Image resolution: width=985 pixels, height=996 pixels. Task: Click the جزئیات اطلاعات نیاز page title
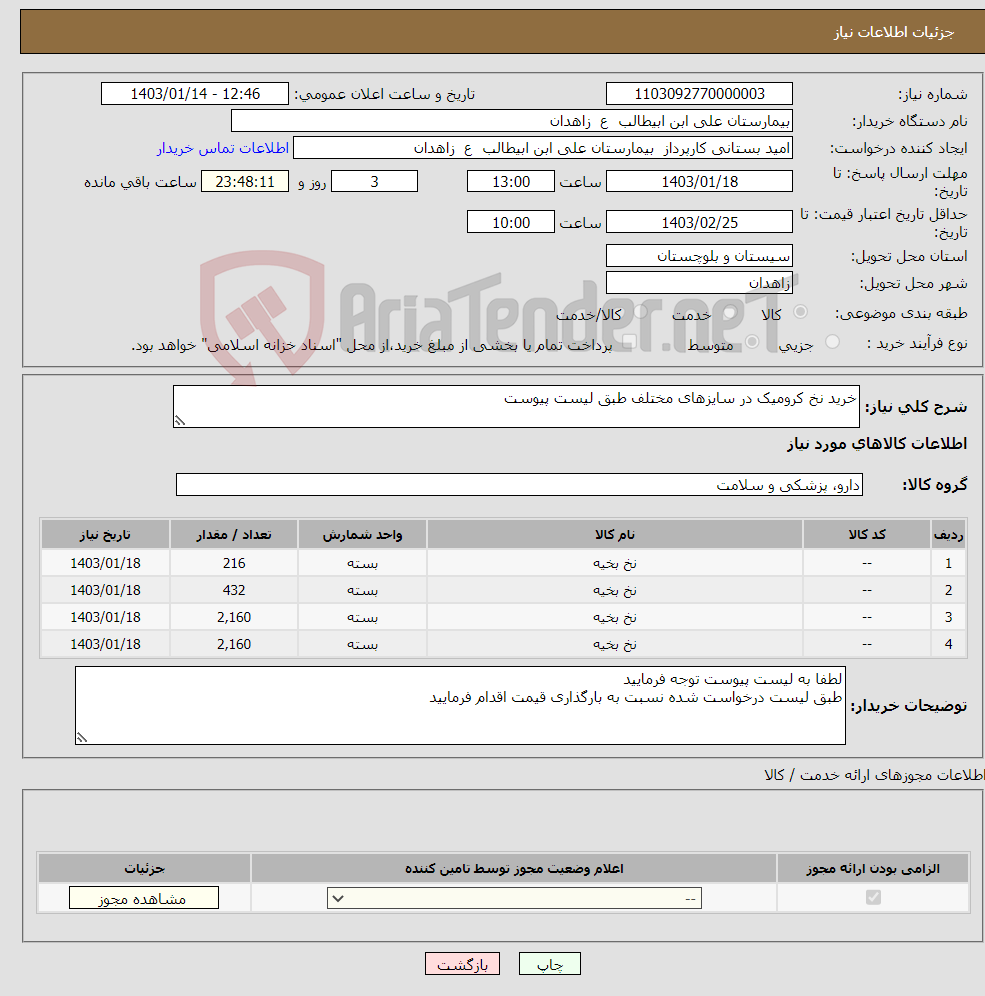(894, 32)
